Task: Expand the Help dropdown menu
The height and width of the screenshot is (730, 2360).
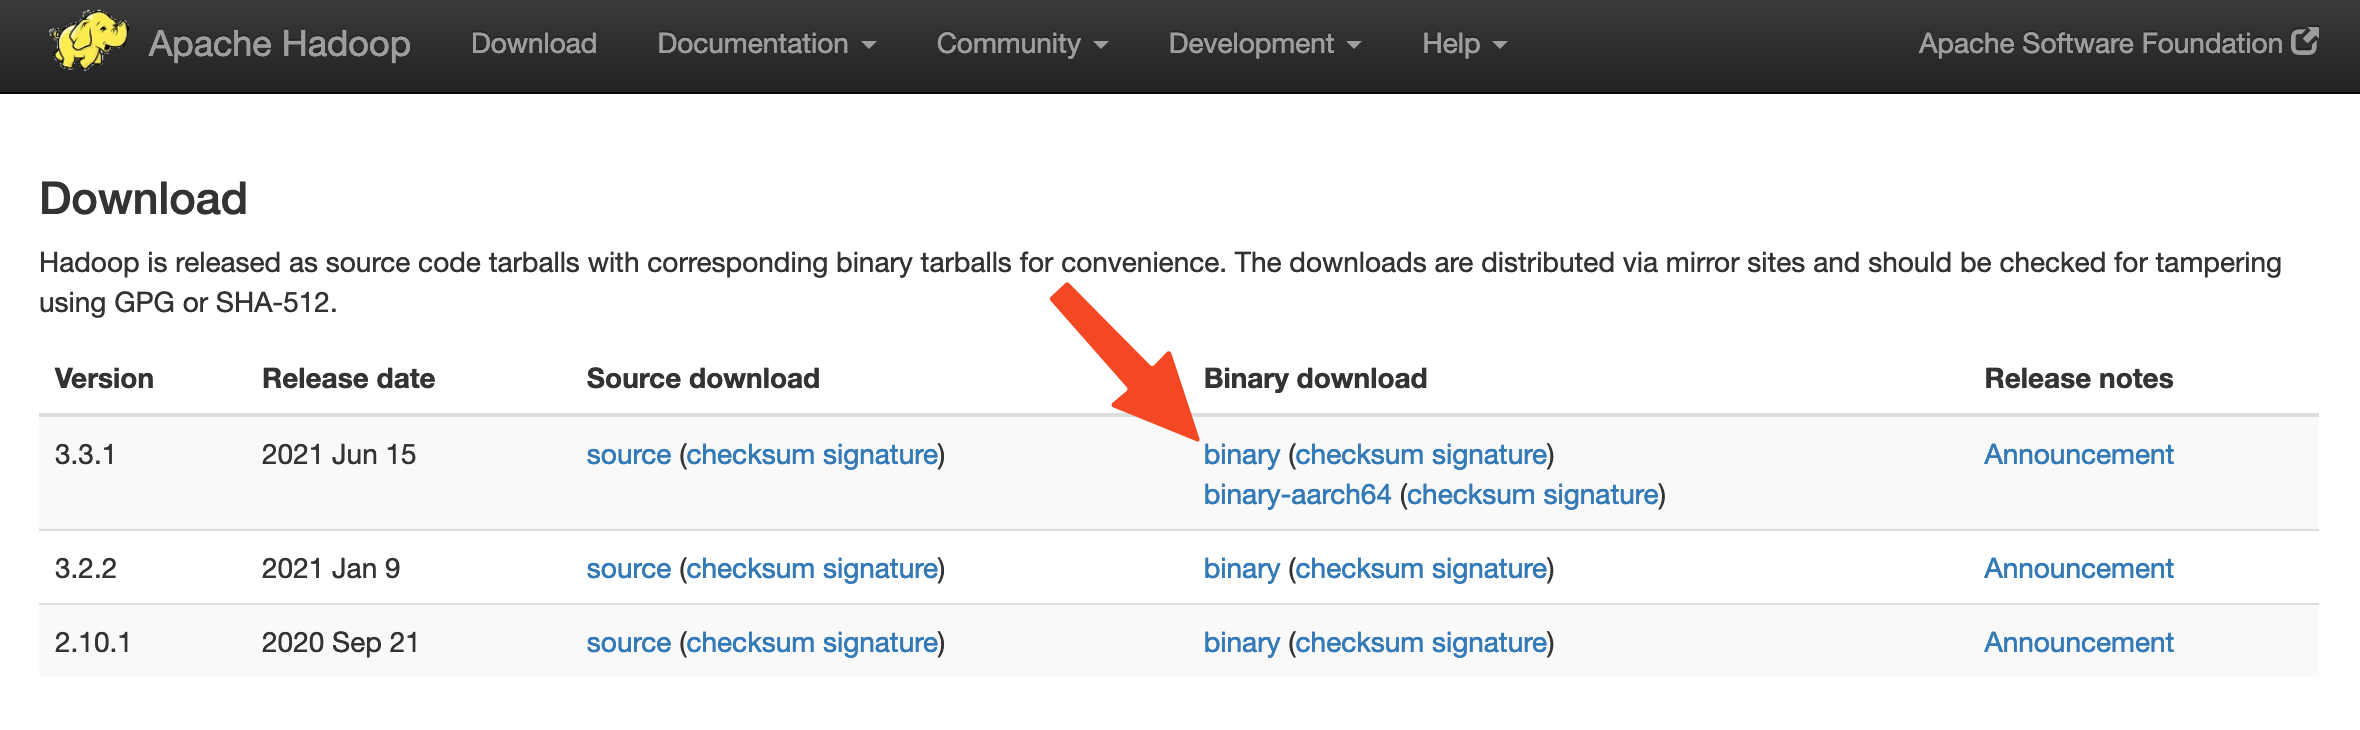Action: [1464, 43]
